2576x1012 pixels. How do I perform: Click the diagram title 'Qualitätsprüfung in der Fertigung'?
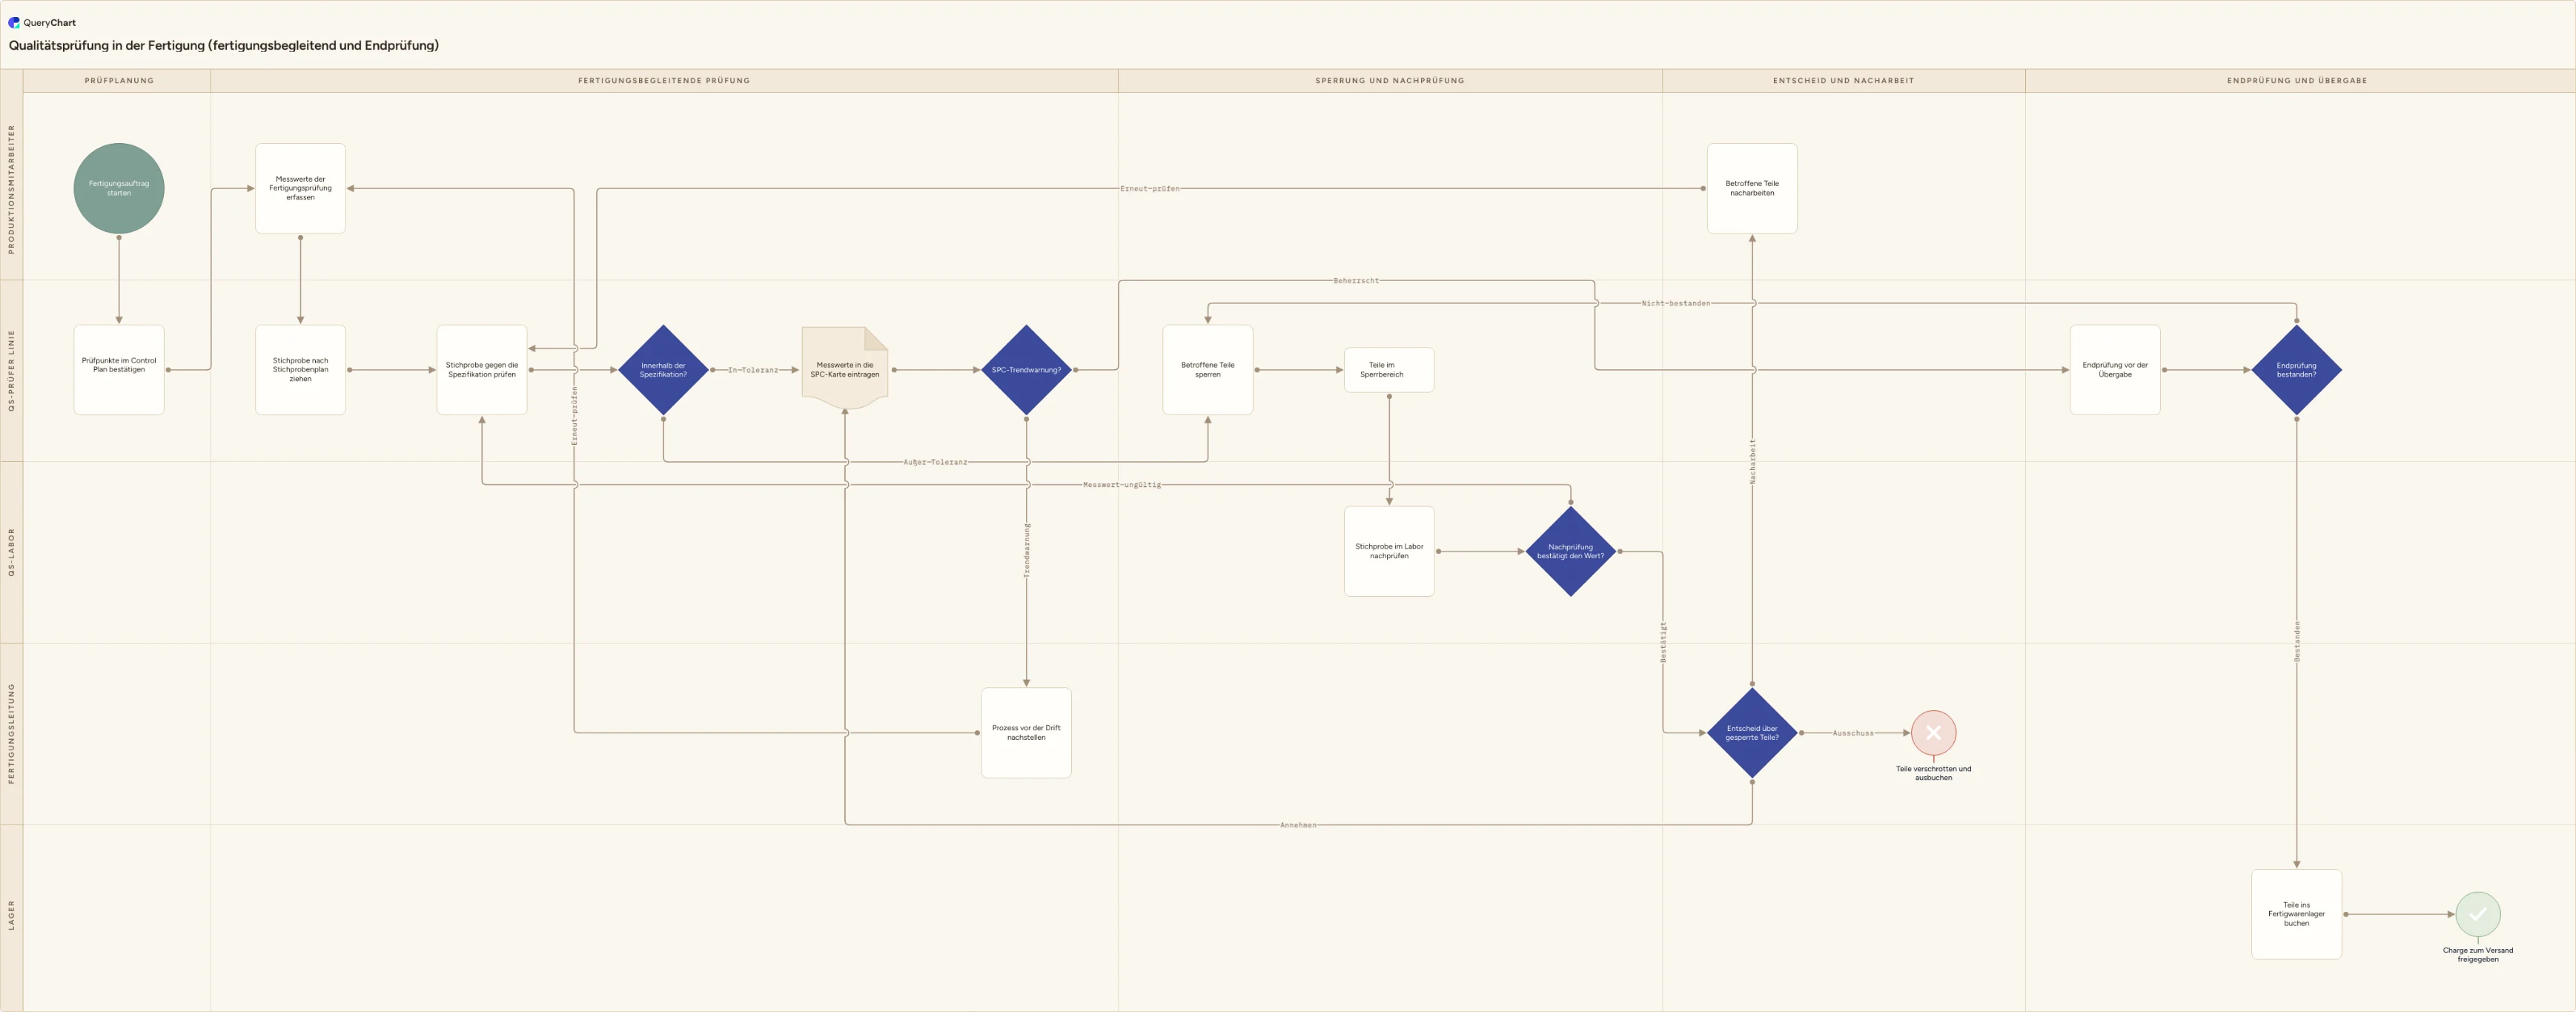[x=224, y=45]
